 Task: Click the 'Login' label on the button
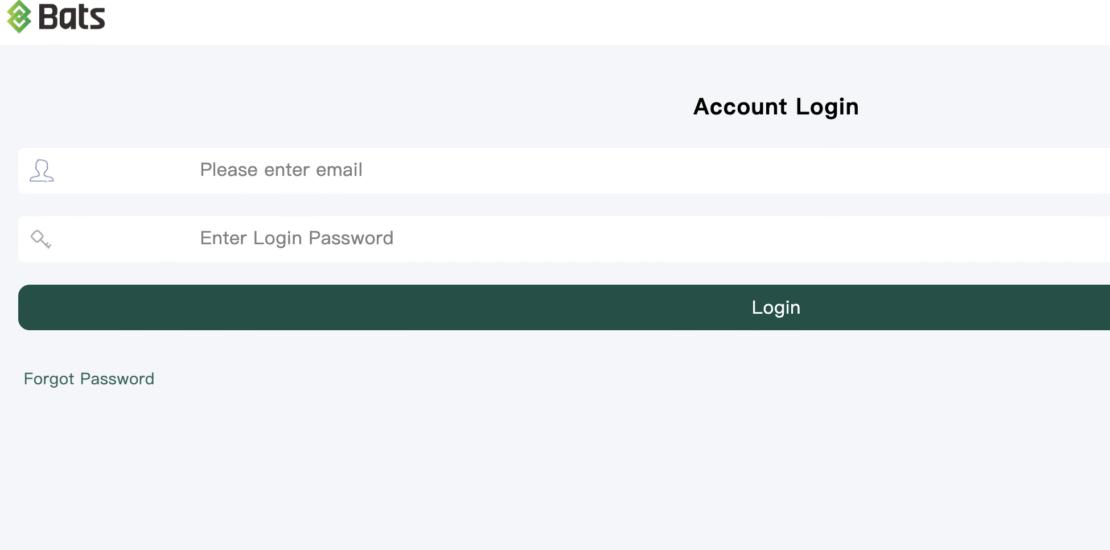click(x=775, y=308)
